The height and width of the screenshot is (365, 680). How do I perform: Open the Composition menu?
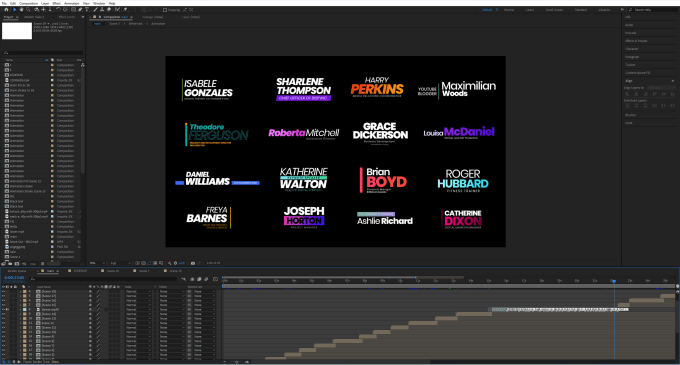(x=29, y=3)
